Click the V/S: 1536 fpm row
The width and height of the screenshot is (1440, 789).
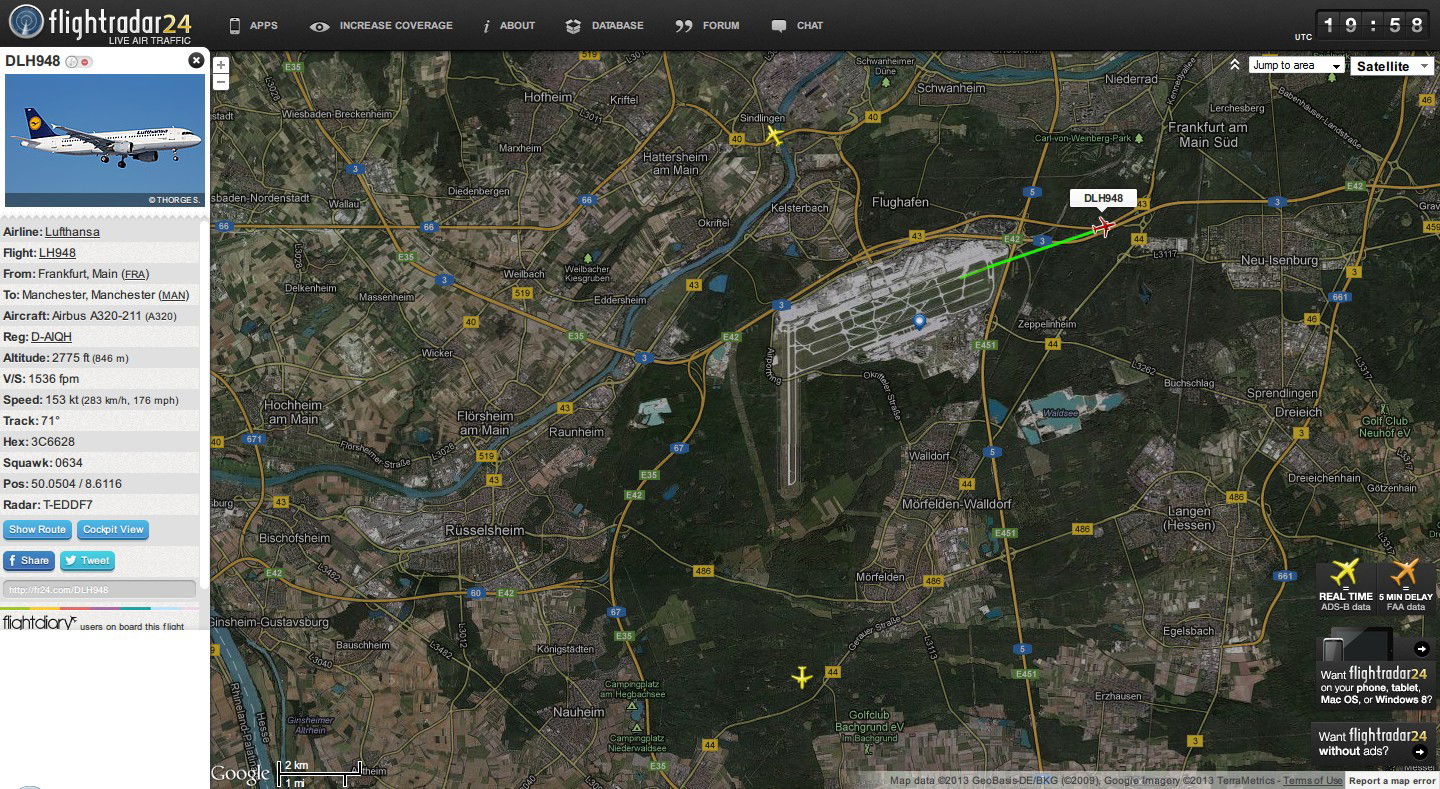click(x=100, y=379)
